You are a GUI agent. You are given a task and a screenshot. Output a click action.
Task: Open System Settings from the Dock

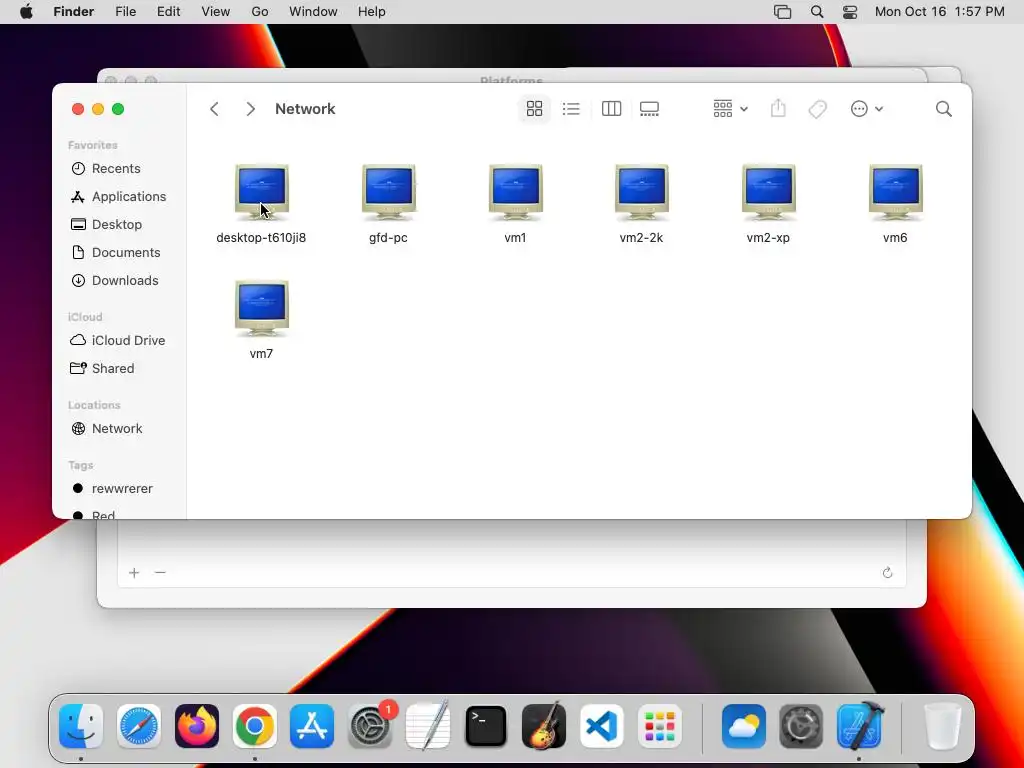[370, 726]
